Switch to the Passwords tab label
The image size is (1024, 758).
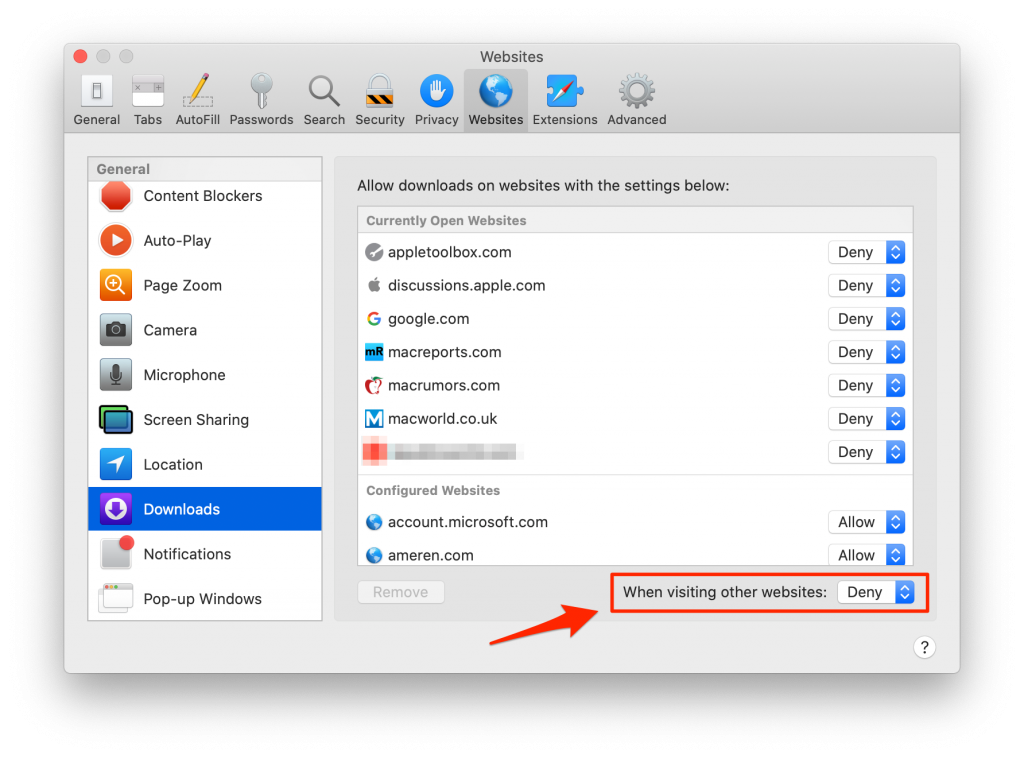pyautogui.click(x=261, y=119)
